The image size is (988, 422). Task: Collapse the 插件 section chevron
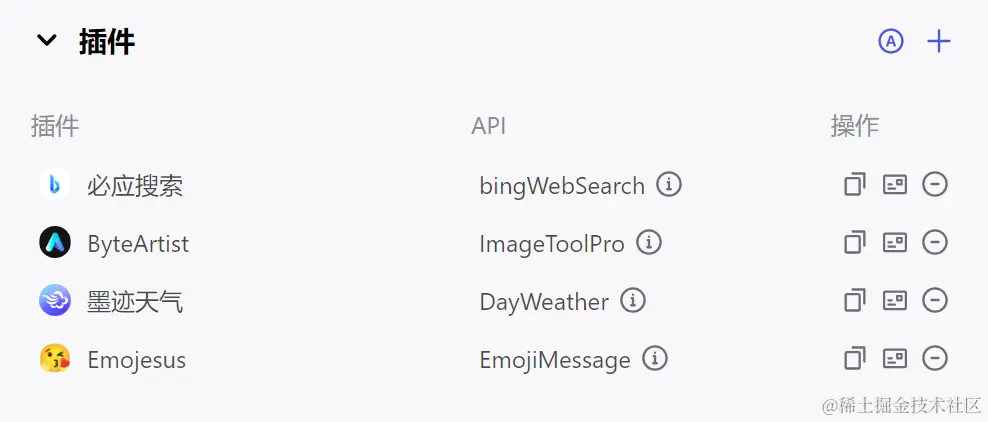46,41
